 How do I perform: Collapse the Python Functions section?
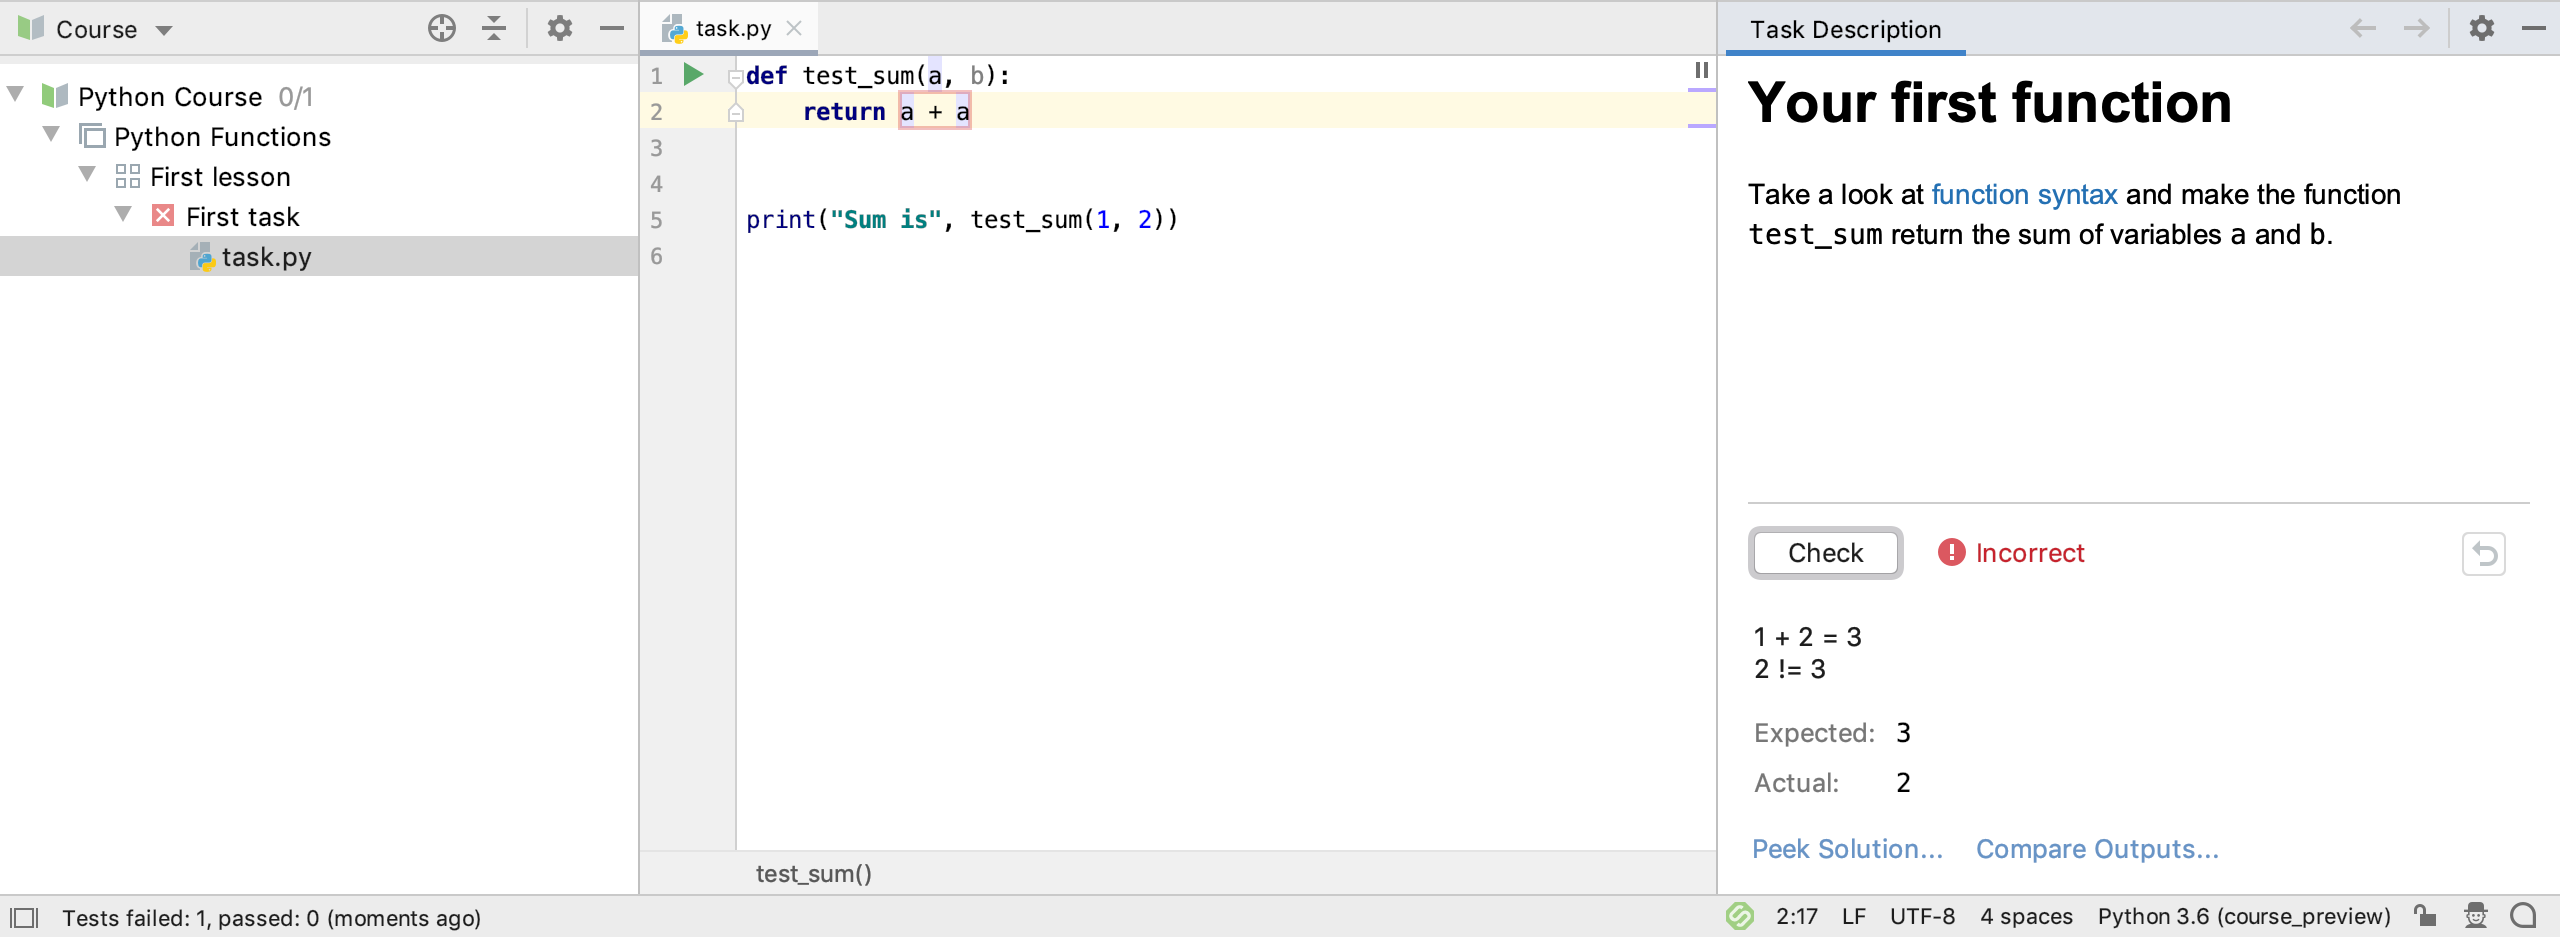(x=51, y=134)
